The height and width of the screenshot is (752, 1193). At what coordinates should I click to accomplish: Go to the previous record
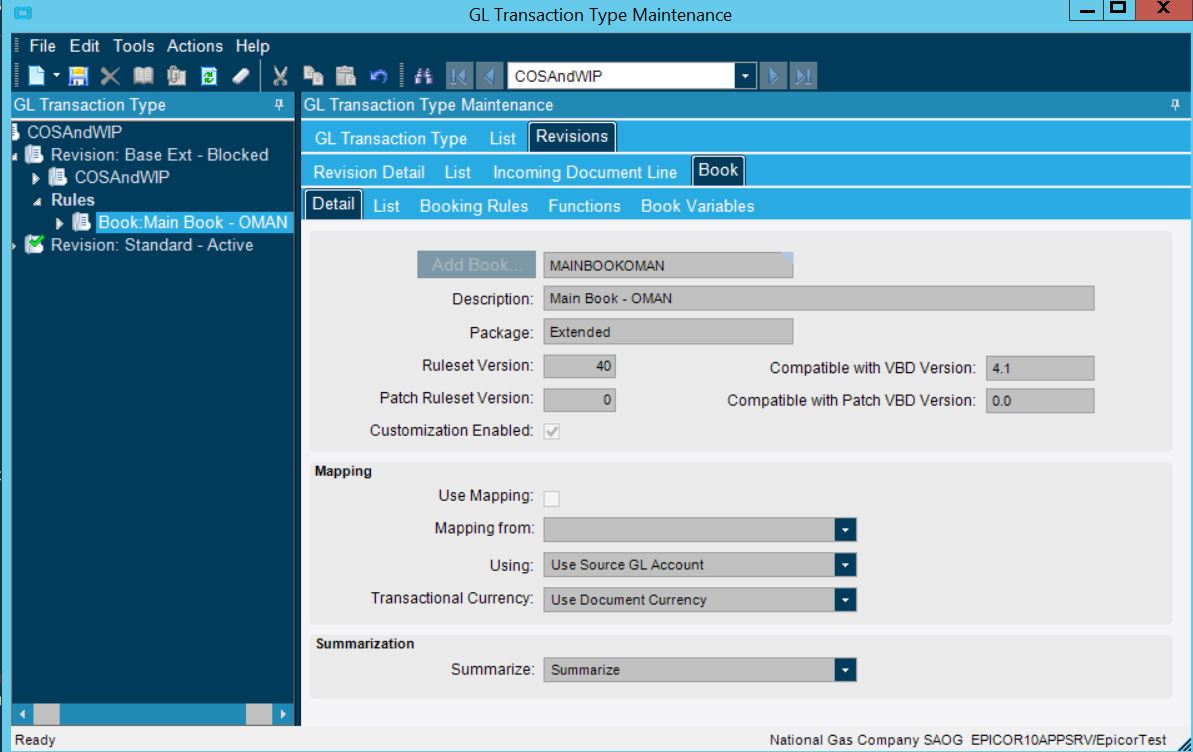tap(489, 75)
